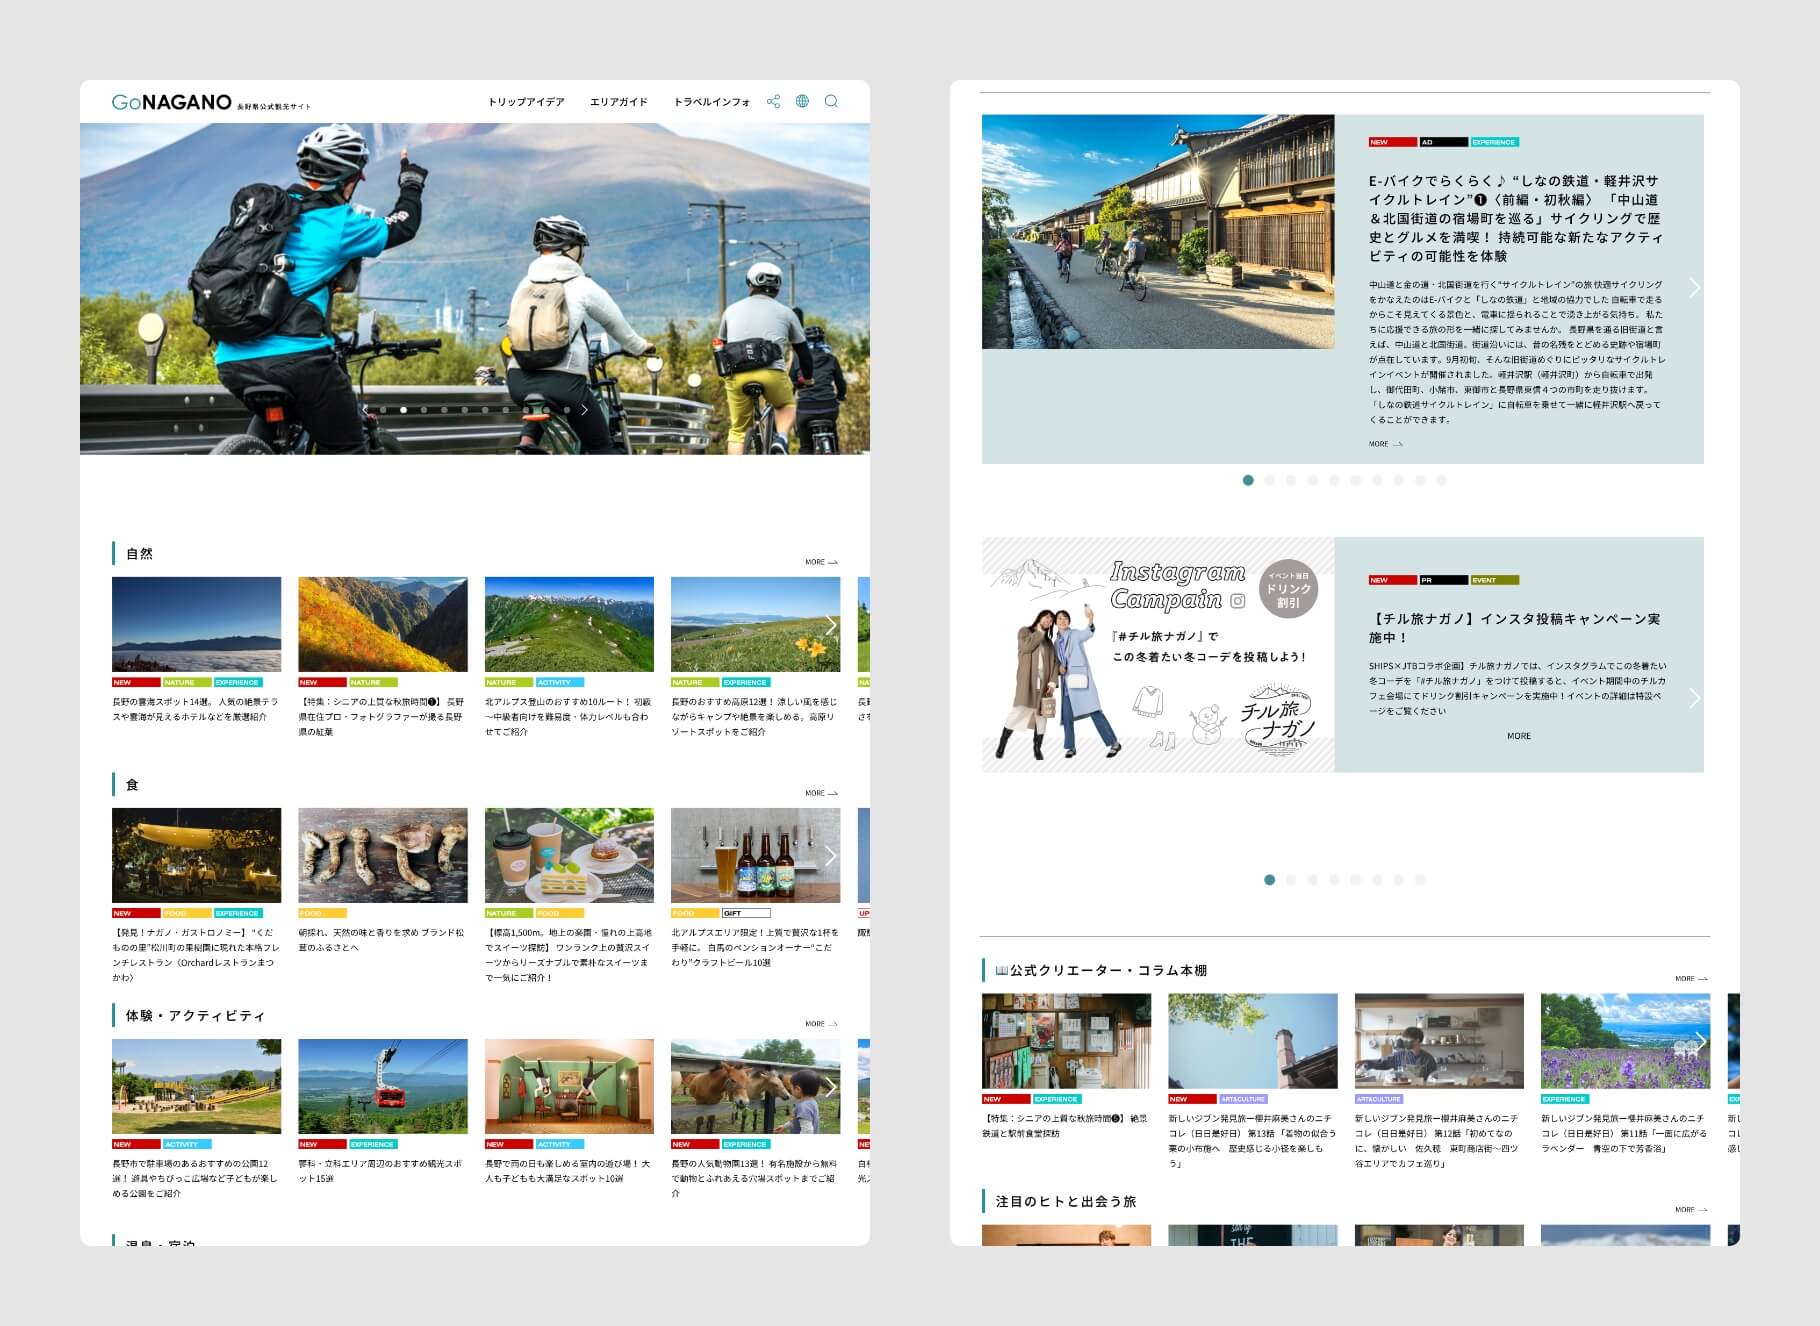The image size is (1820, 1326).
Task: Open トラベルインフォ menu
Action: tap(712, 102)
